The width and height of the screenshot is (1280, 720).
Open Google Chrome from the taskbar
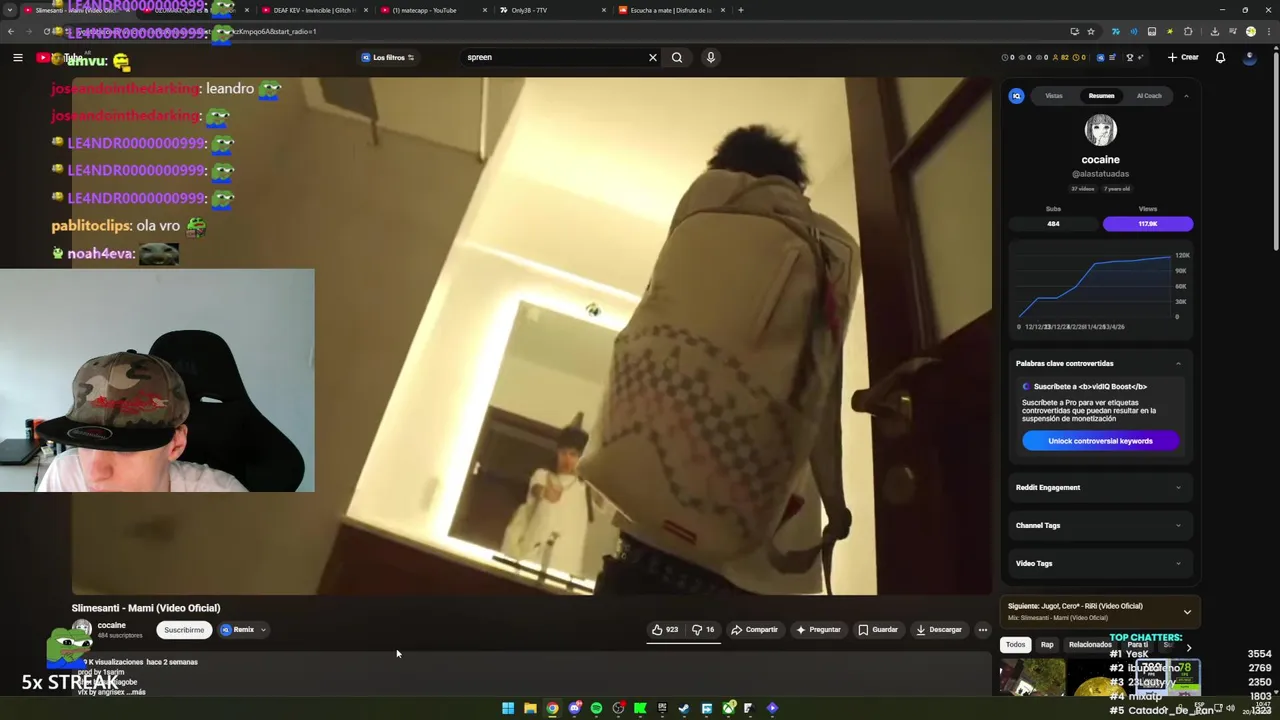click(552, 708)
